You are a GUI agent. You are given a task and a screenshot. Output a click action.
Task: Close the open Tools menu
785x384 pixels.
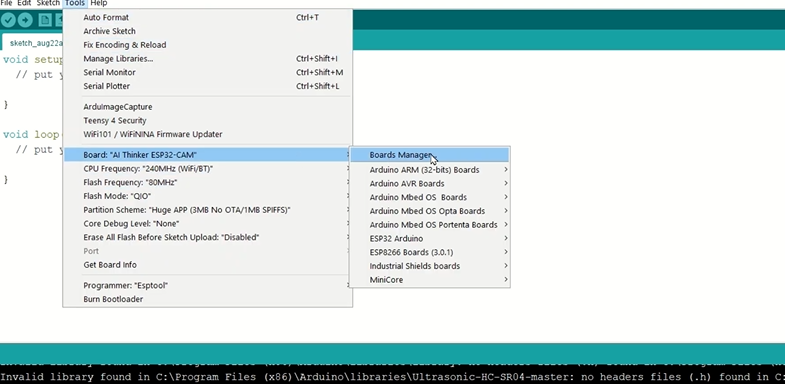75,3
